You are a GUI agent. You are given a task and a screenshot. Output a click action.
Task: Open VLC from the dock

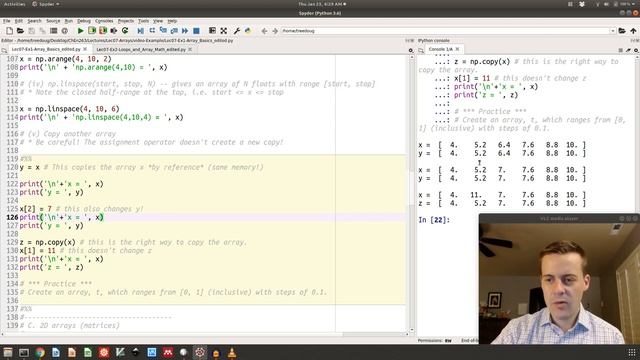[x=231, y=352]
